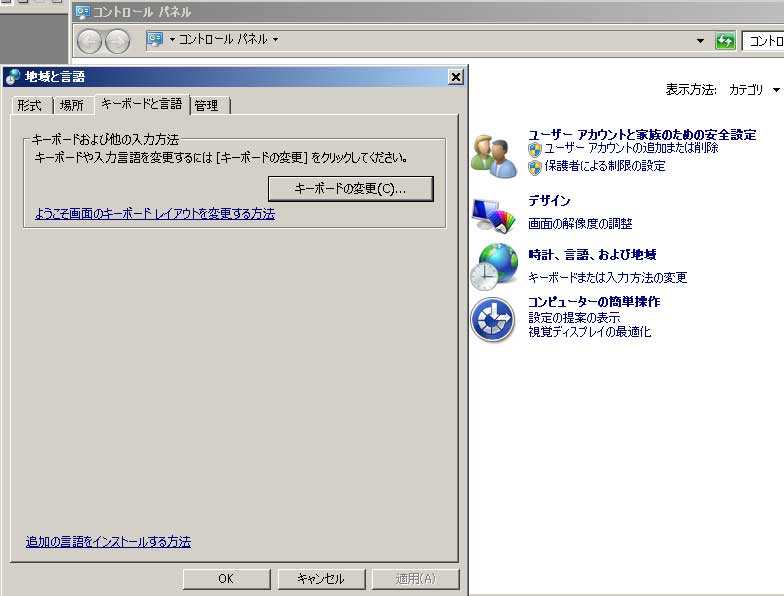Confirm the dialog with the OK button
The width and height of the screenshot is (784, 596).
[x=226, y=579]
